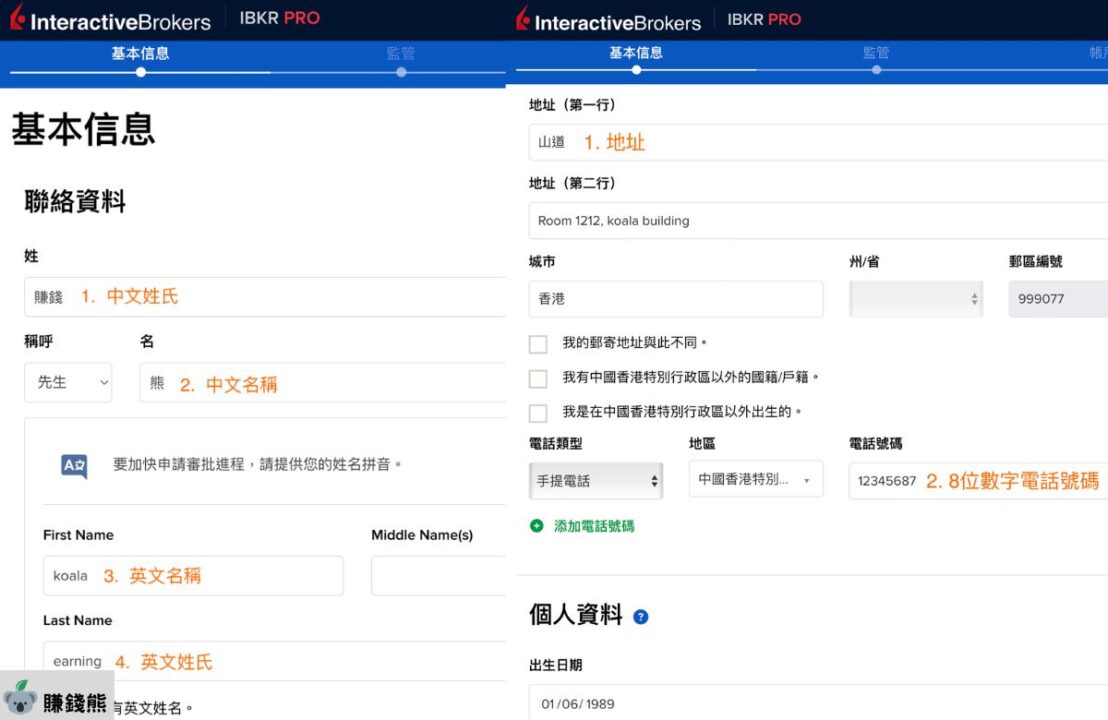Click the 電話號碼 field containing 12345687
This screenshot has width=1108, height=720.
pyautogui.click(x=979, y=480)
